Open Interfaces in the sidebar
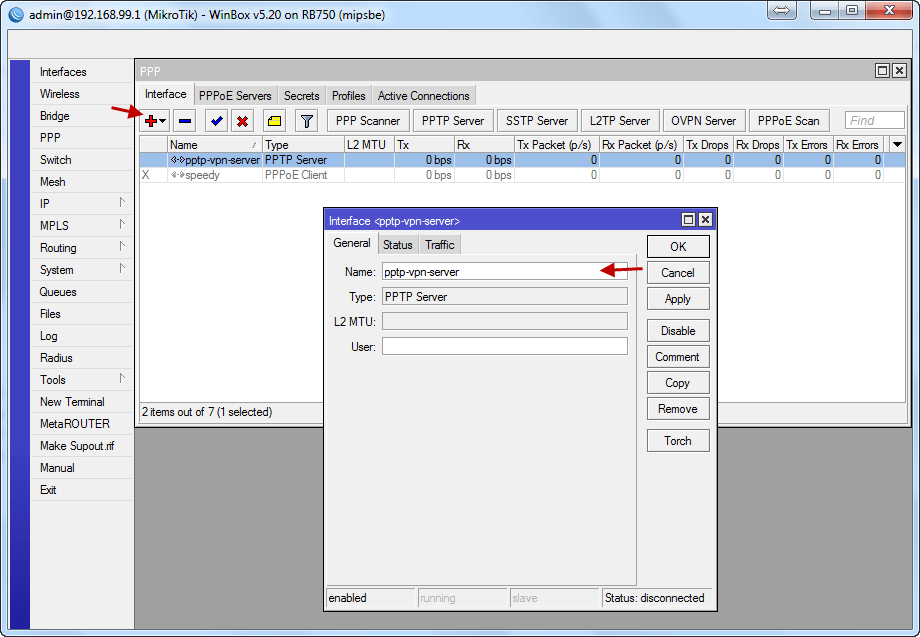Viewport: 920px width, 637px height. pyautogui.click(x=81, y=72)
